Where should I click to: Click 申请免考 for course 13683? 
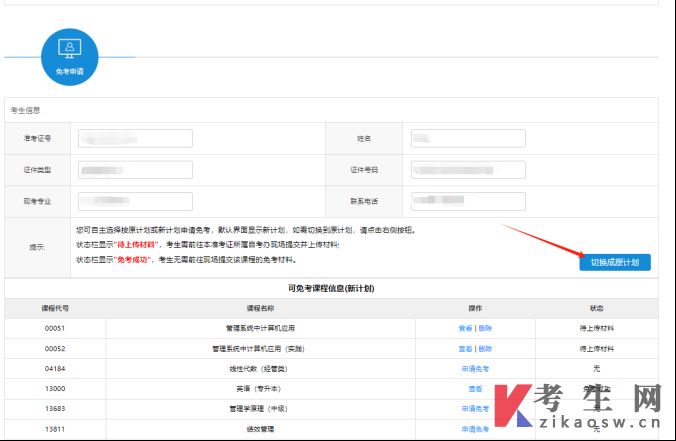pos(475,409)
